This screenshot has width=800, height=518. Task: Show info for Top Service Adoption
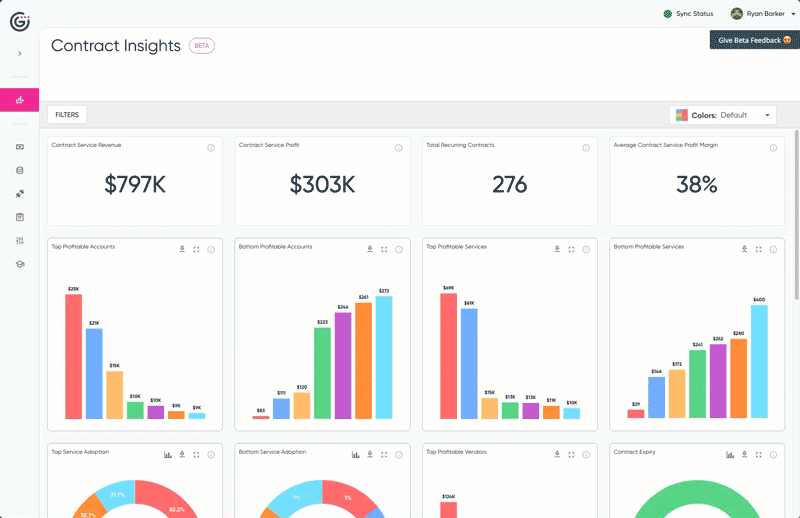(x=211, y=455)
